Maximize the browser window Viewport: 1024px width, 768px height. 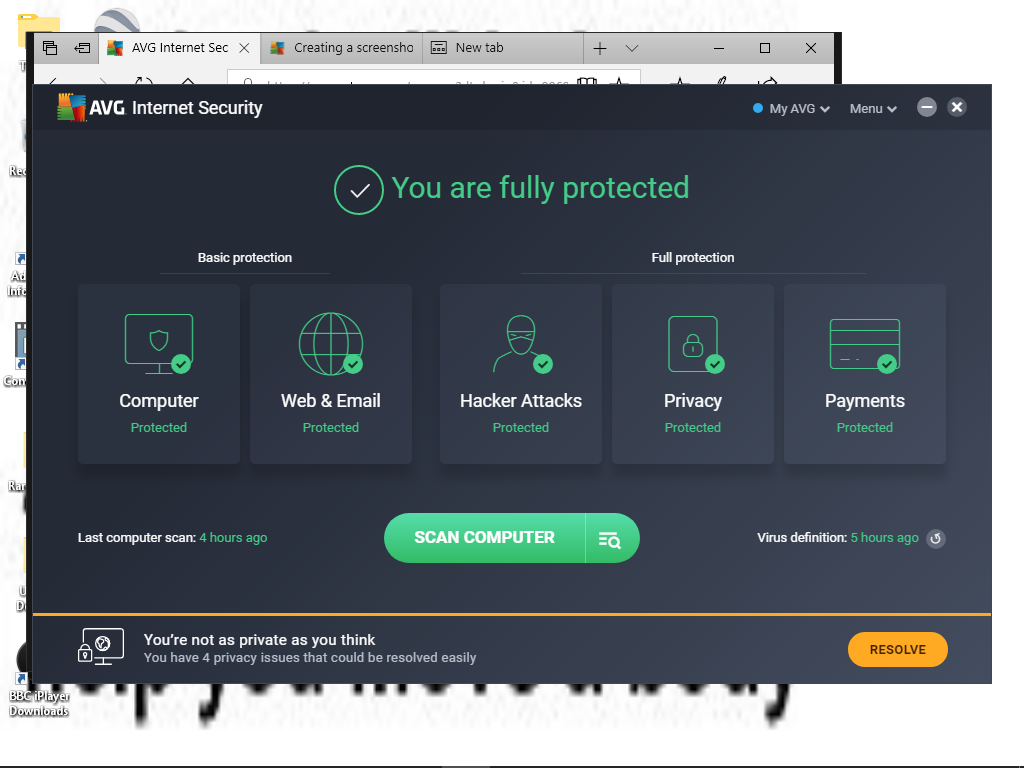point(765,48)
